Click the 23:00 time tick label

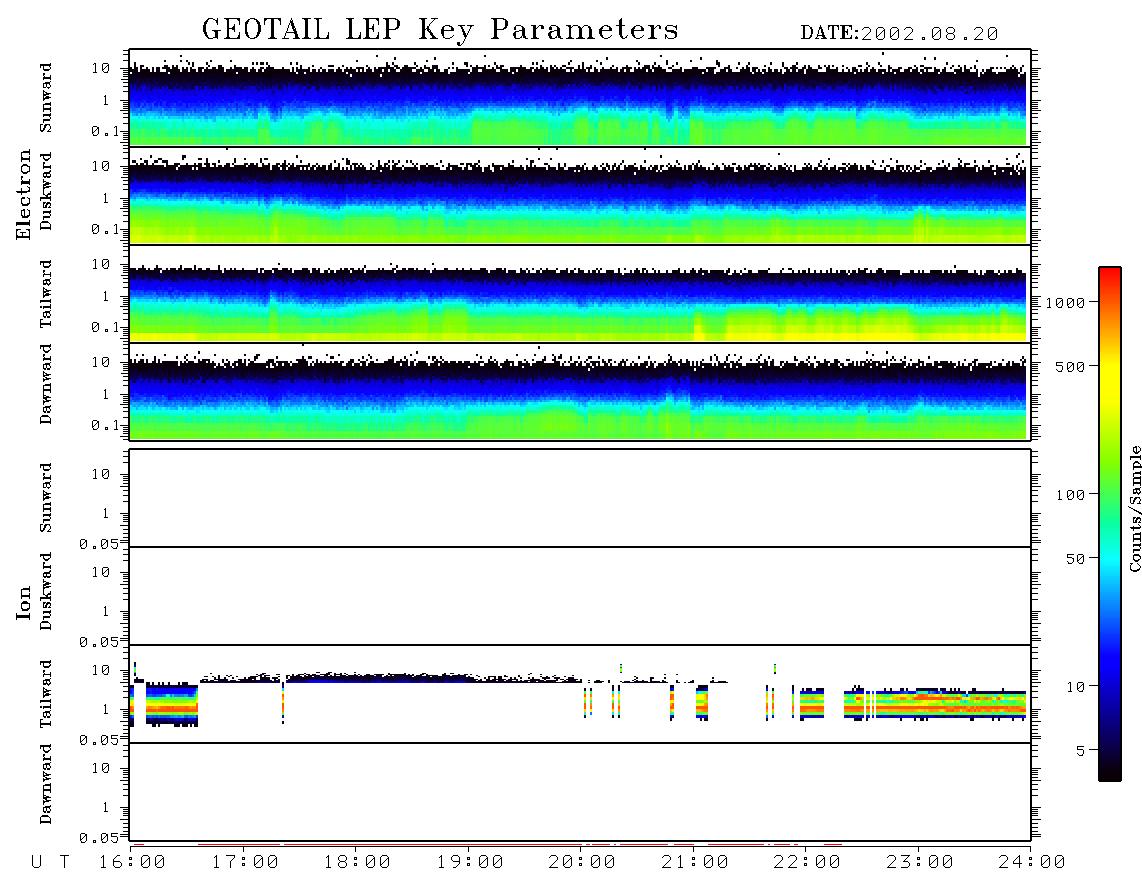pyautogui.click(x=920, y=863)
